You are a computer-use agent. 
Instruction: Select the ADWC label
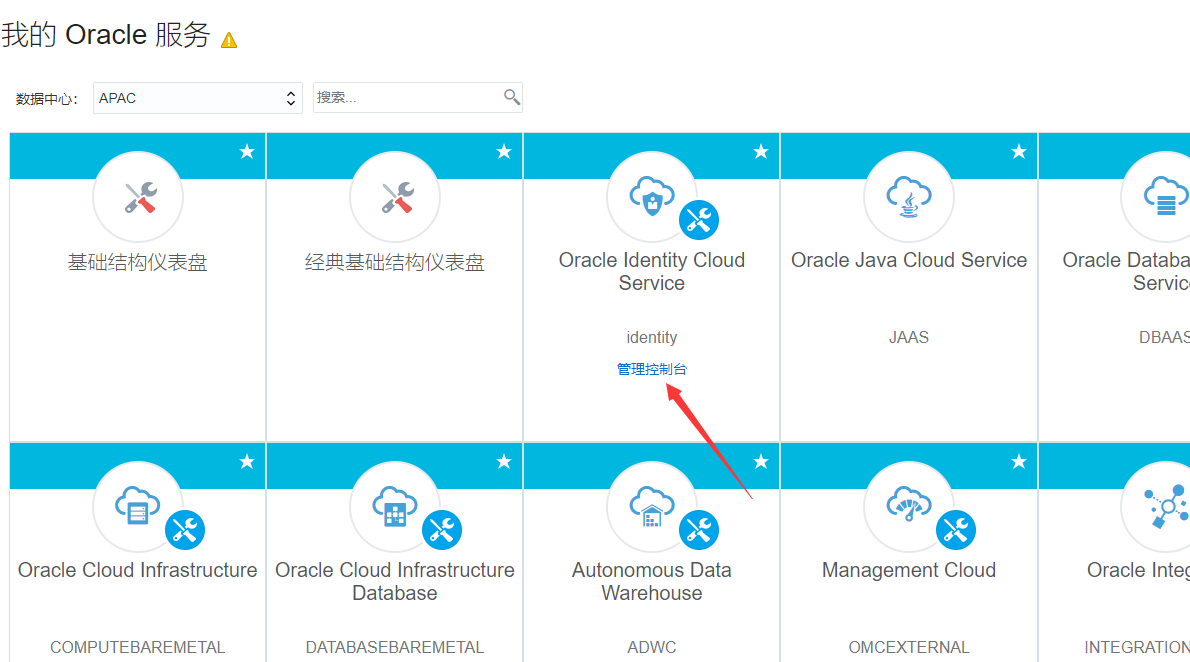(x=652, y=648)
